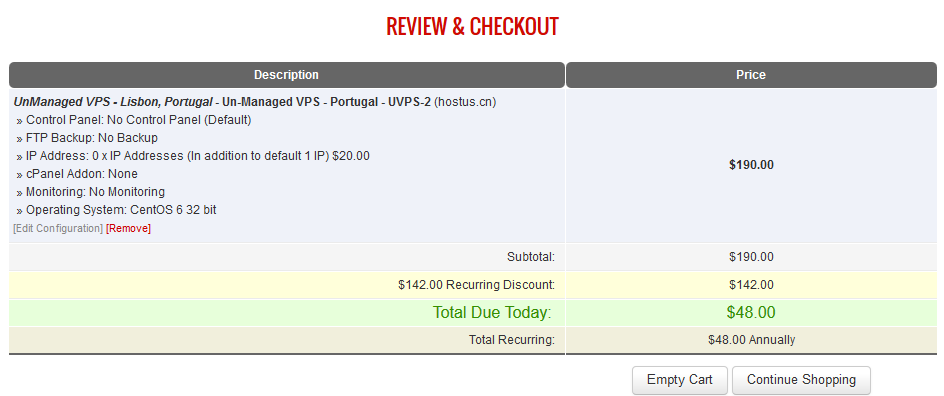Click the Operating System CentOS 6 line

point(117,210)
